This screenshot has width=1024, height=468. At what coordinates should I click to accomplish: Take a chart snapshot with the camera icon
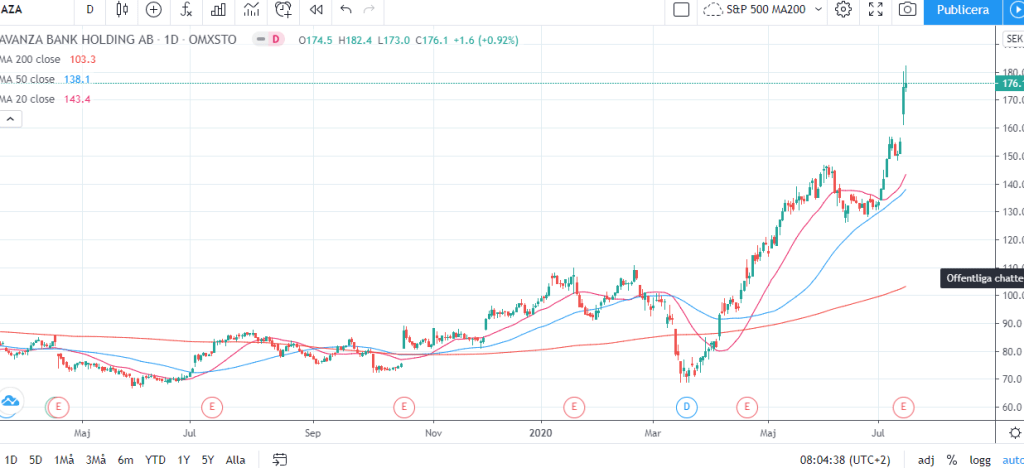(907, 10)
